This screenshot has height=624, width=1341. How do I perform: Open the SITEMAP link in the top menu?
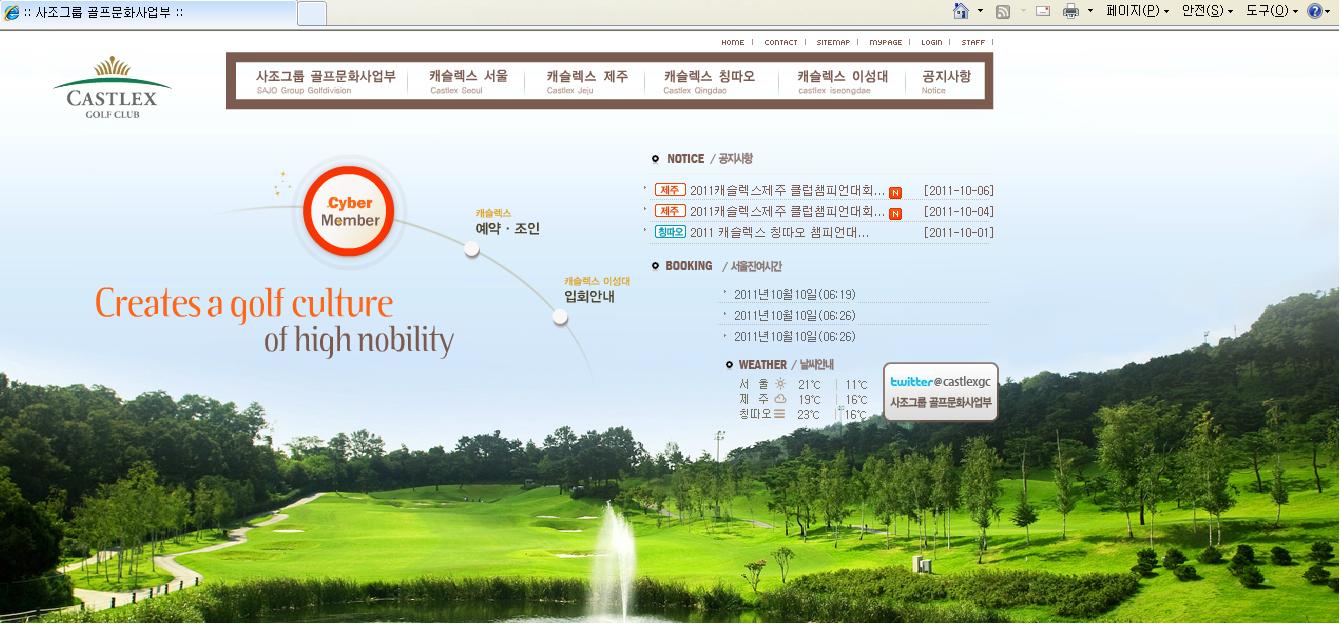pyautogui.click(x=833, y=42)
